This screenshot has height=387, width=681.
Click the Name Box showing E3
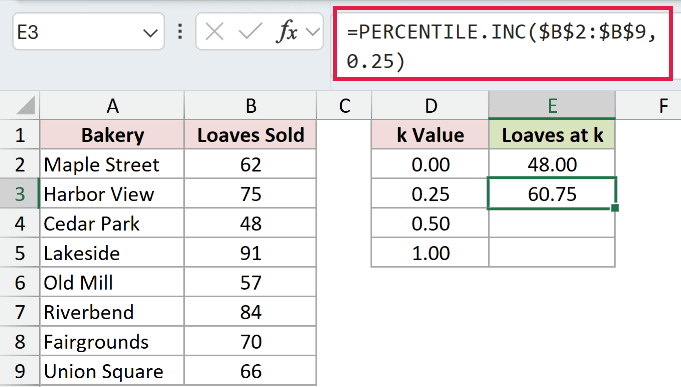(x=88, y=32)
